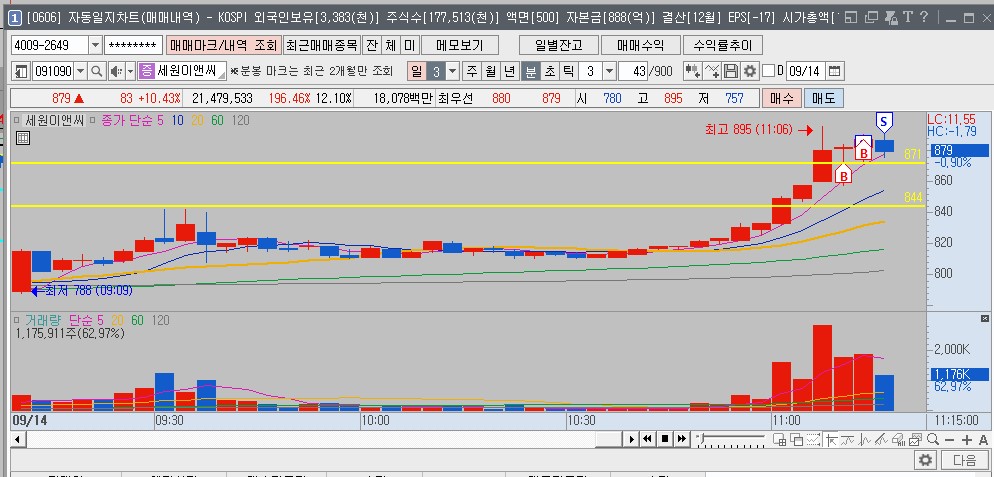The image size is (994, 477).
Task: Click the plus zoom-in icon below the chart
Action: (967, 440)
